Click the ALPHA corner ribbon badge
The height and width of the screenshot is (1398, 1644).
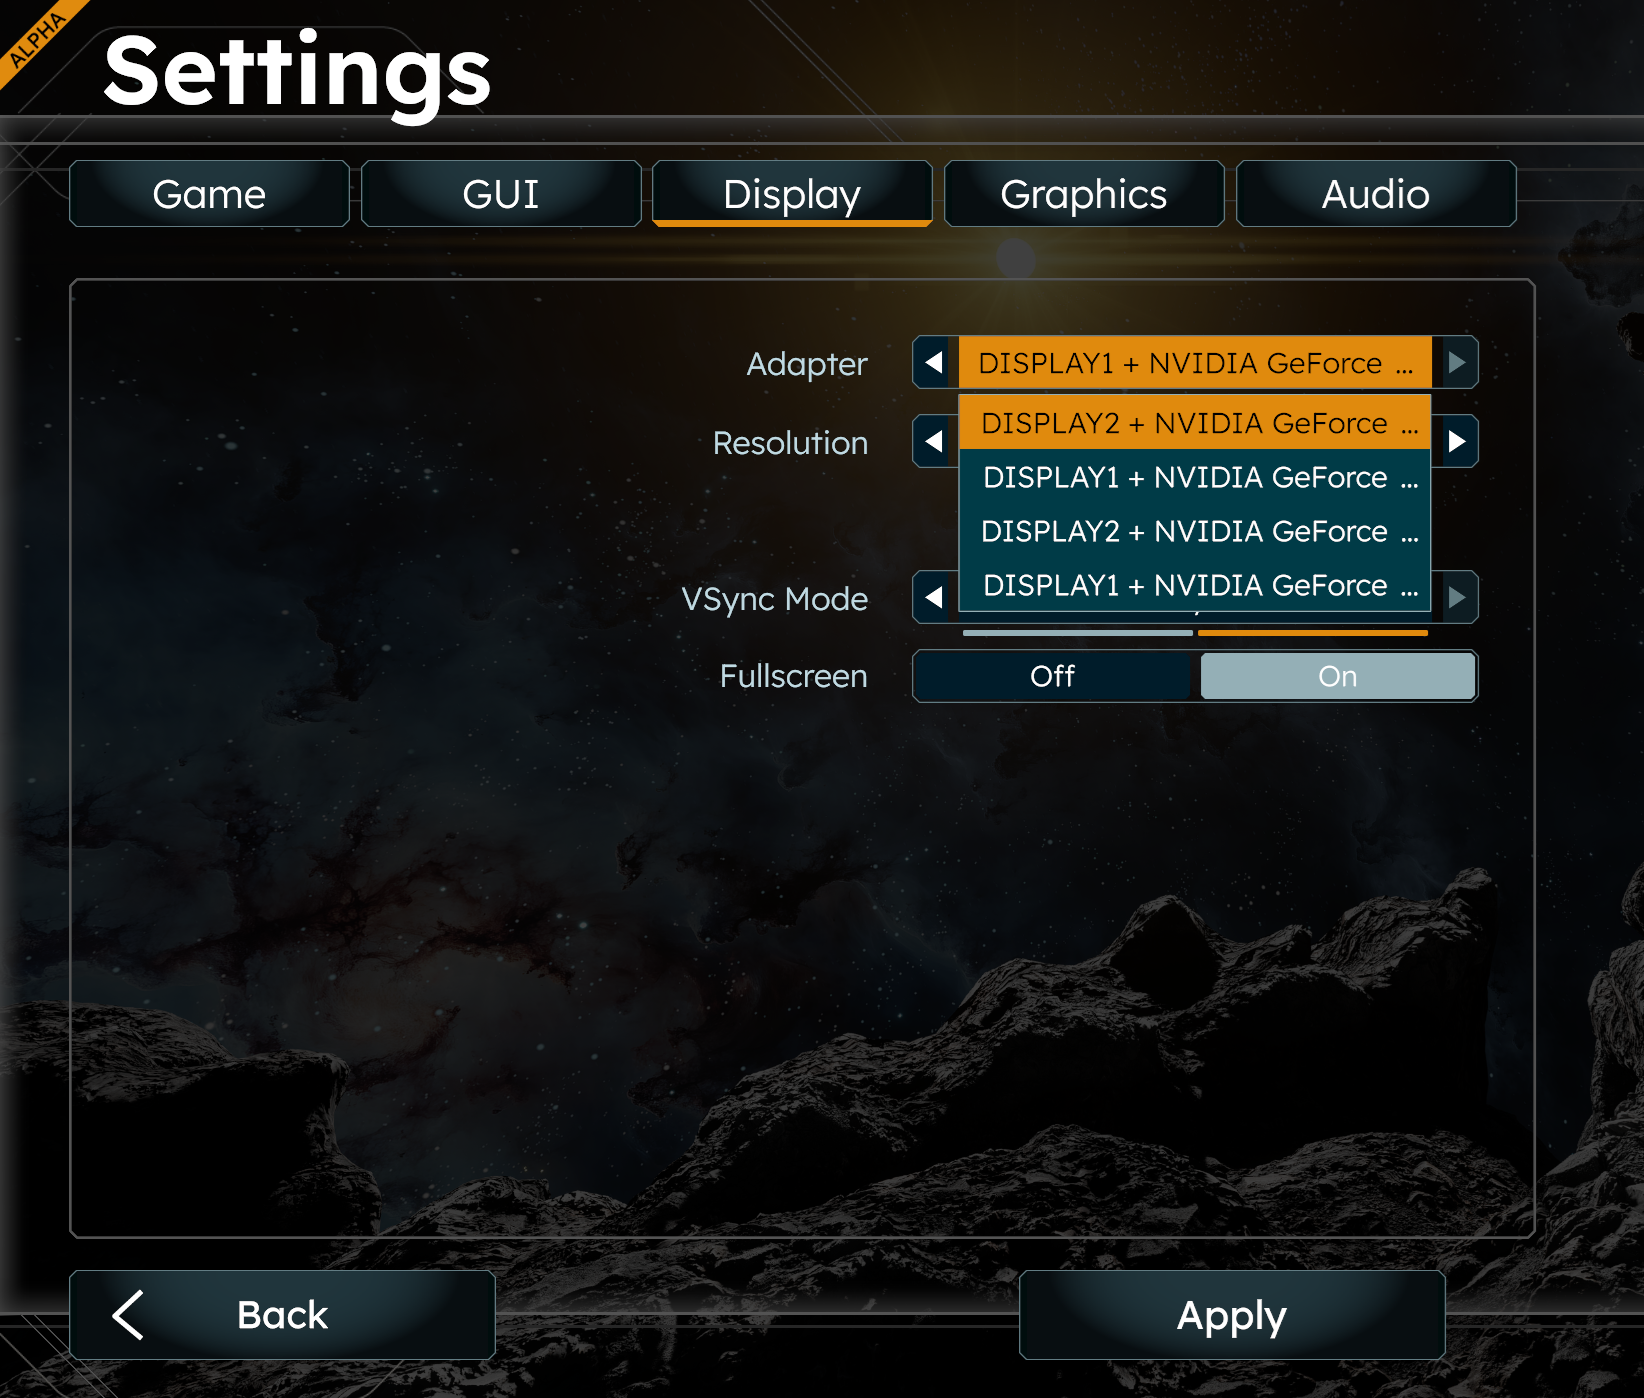(38, 38)
